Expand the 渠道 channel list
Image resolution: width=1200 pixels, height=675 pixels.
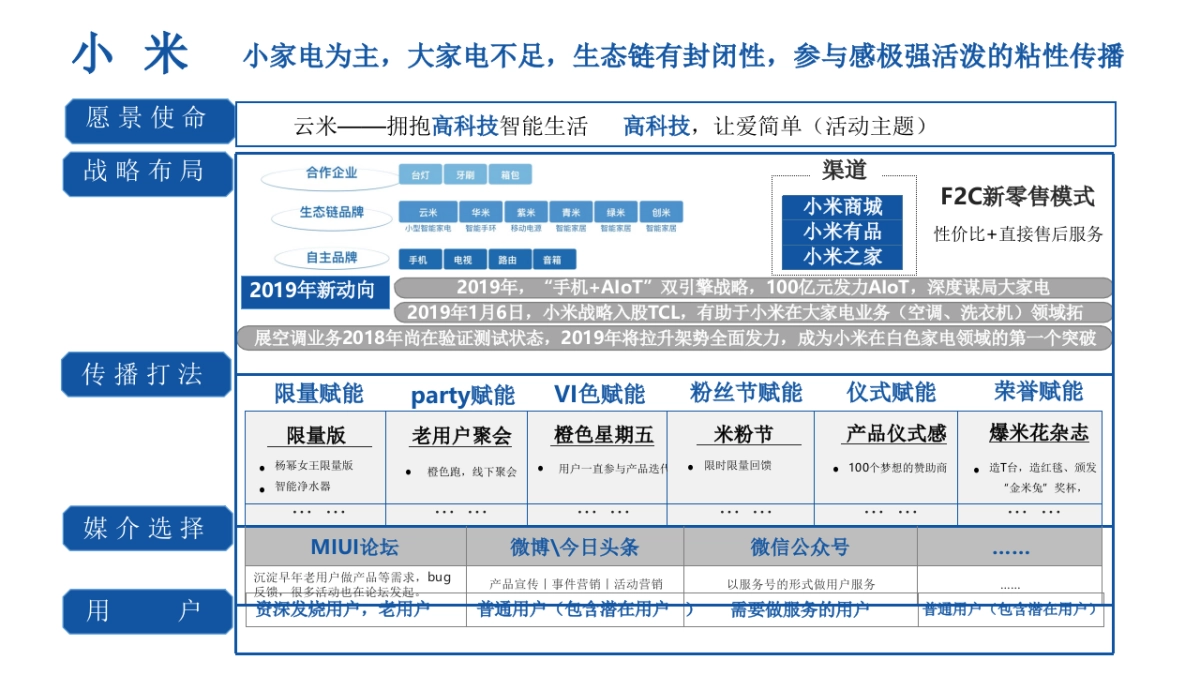point(842,170)
